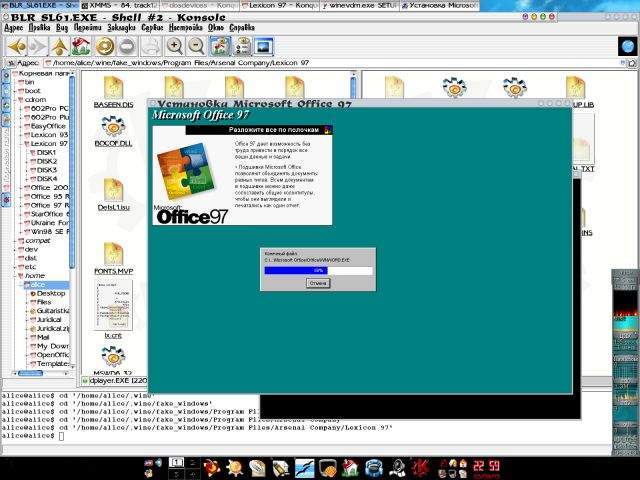Click the panel speaker volume icon

(158, 463)
